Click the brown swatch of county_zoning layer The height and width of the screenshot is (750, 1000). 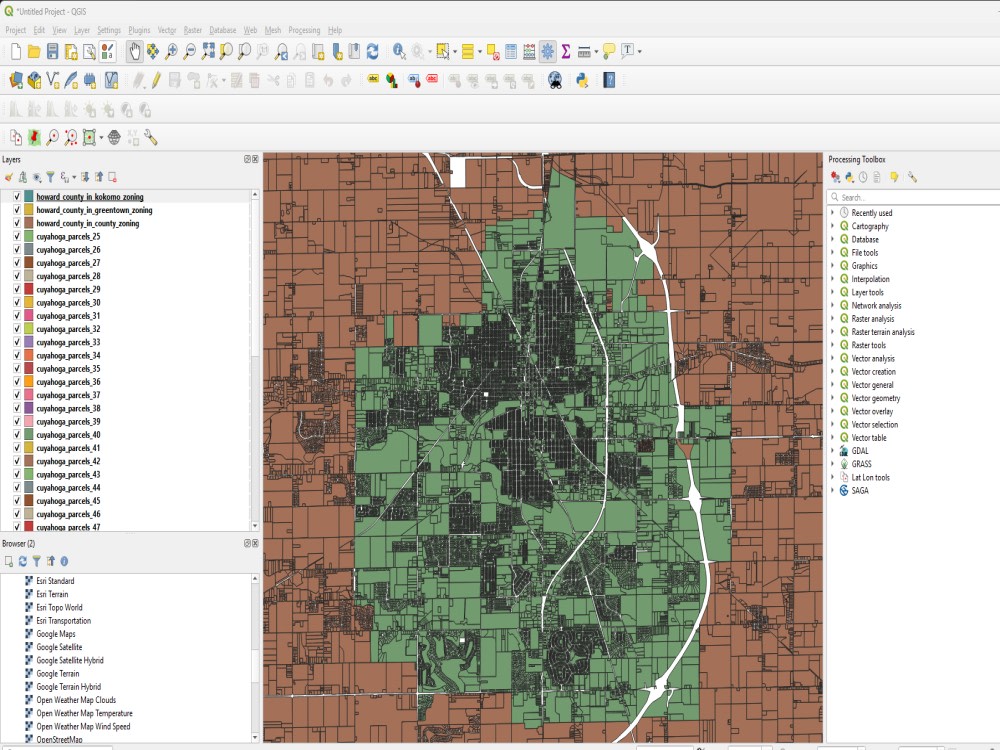click(29, 223)
